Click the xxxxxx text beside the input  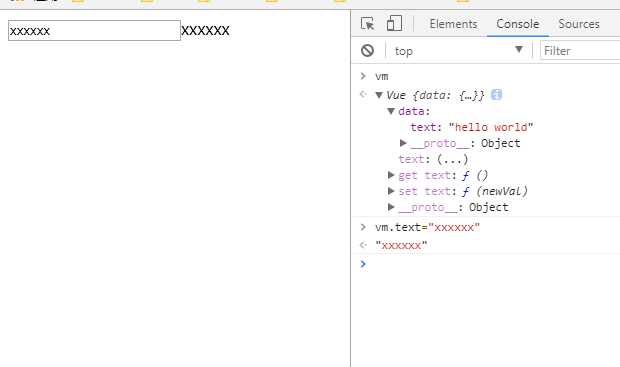[205, 31]
